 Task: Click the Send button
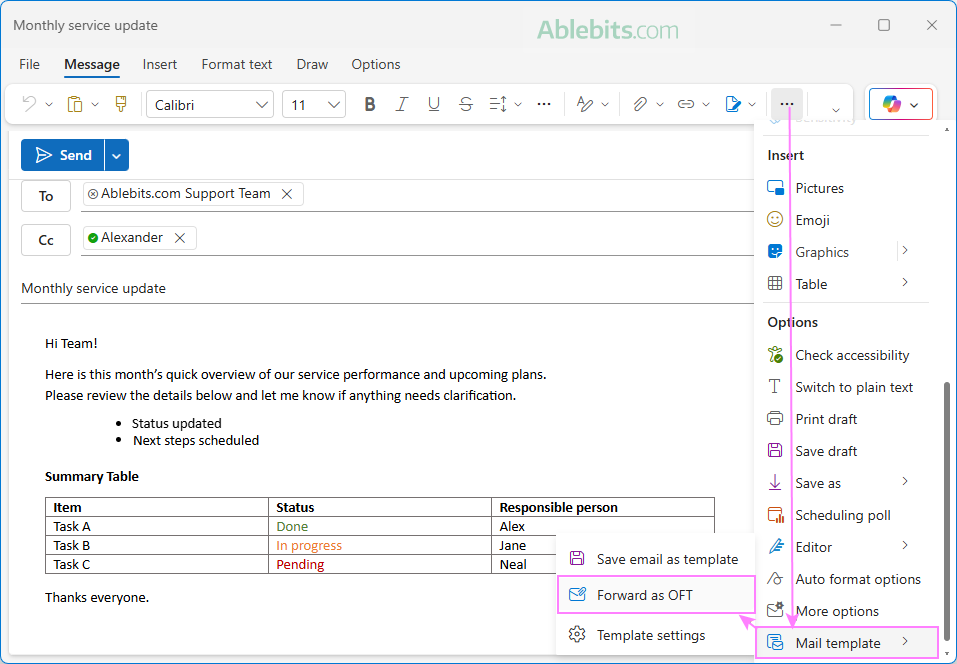[67, 155]
